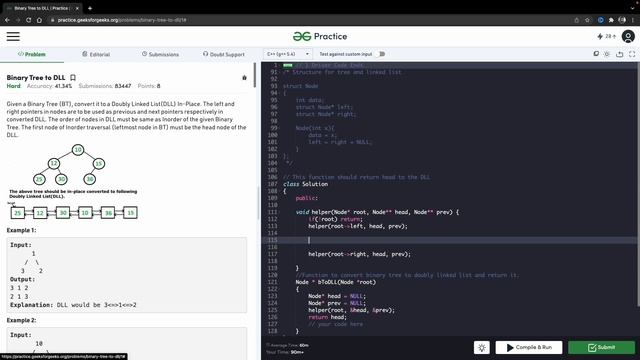Click the panel splitter handle

(x=258, y=203)
